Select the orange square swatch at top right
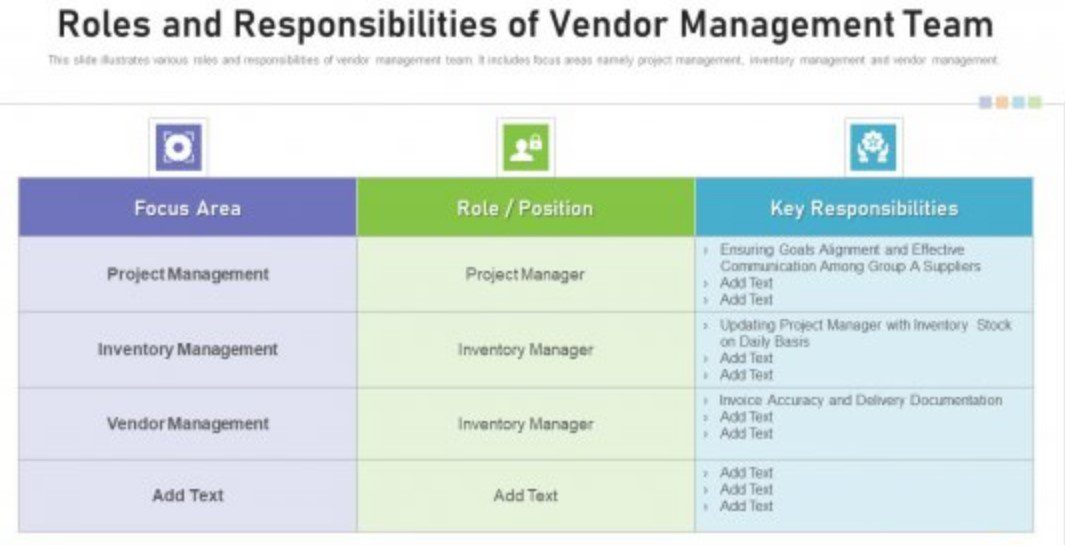Viewport: 1065px width, 545px height. [x=1001, y=102]
